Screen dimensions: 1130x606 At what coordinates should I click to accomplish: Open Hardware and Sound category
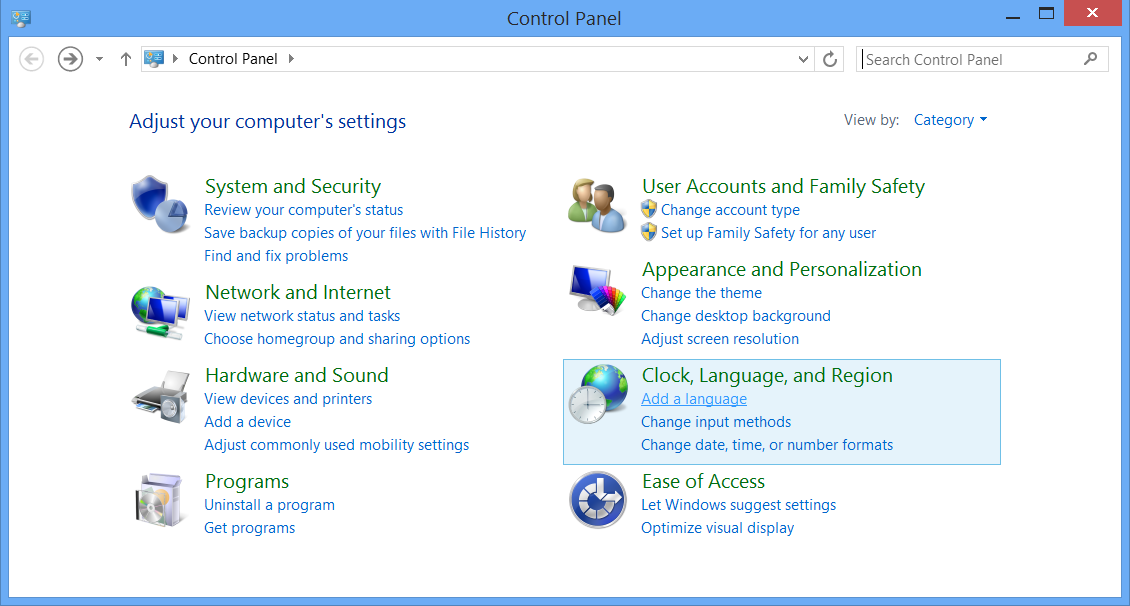296,375
